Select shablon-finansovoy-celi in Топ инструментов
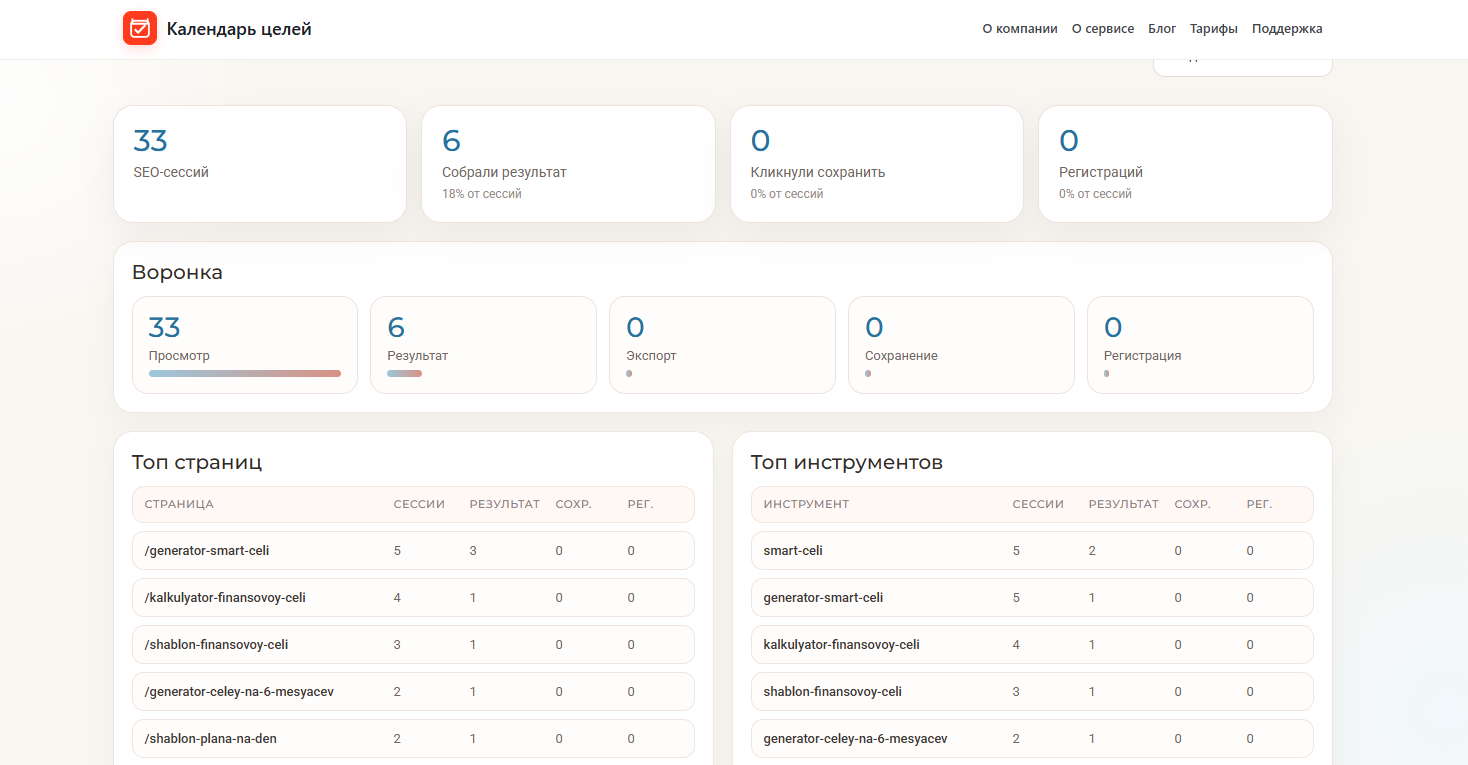The image size is (1468, 765). (x=1032, y=692)
